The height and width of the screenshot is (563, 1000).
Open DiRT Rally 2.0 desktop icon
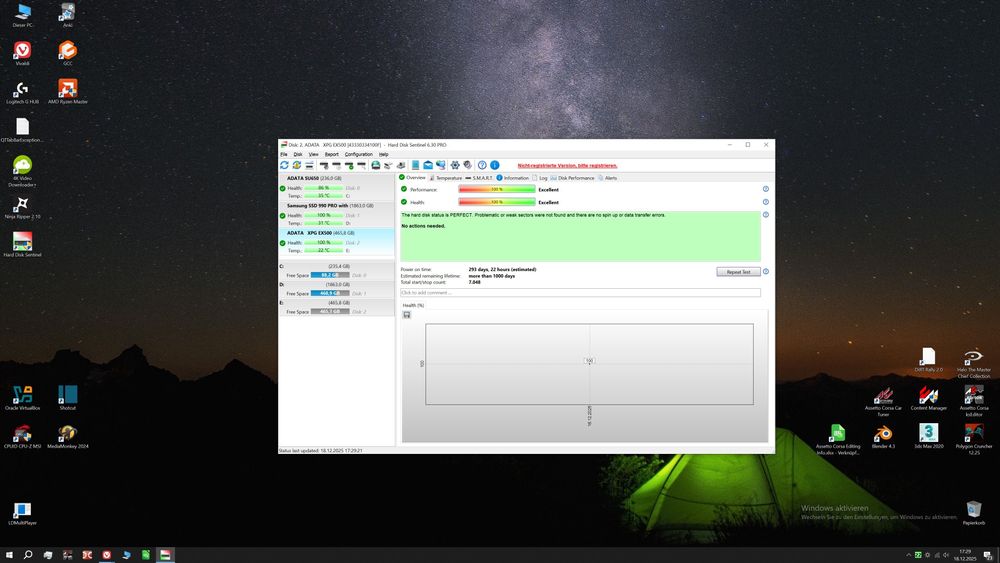click(x=929, y=360)
